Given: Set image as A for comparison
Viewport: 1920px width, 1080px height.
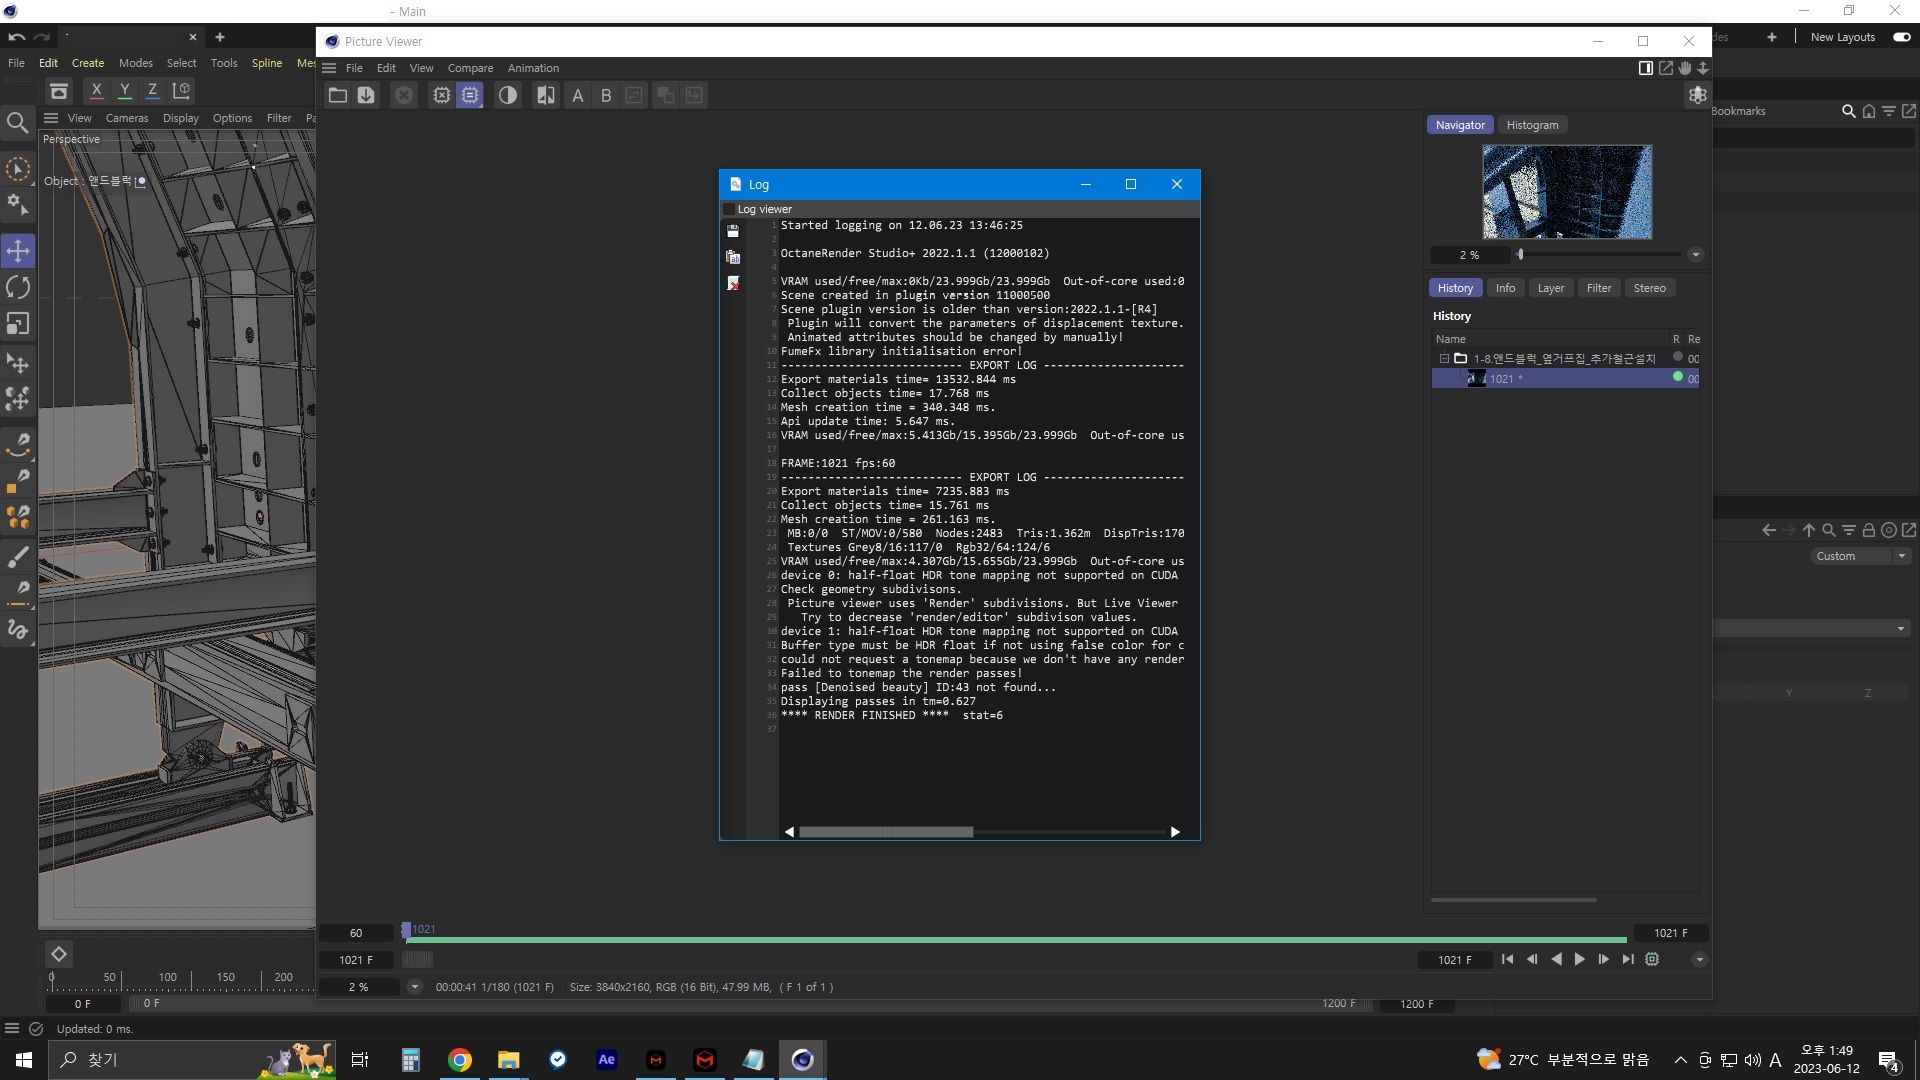Looking at the screenshot, I should [x=577, y=96].
